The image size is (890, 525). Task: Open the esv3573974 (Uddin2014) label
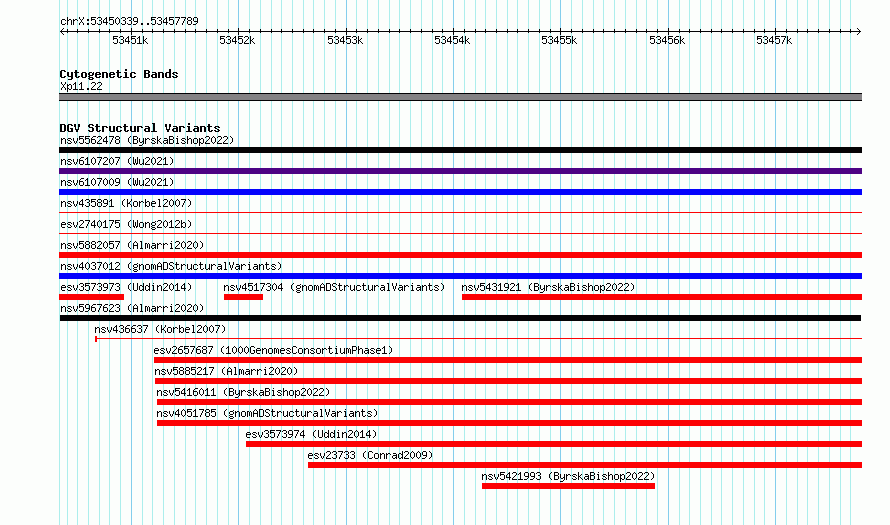tap(311, 434)
